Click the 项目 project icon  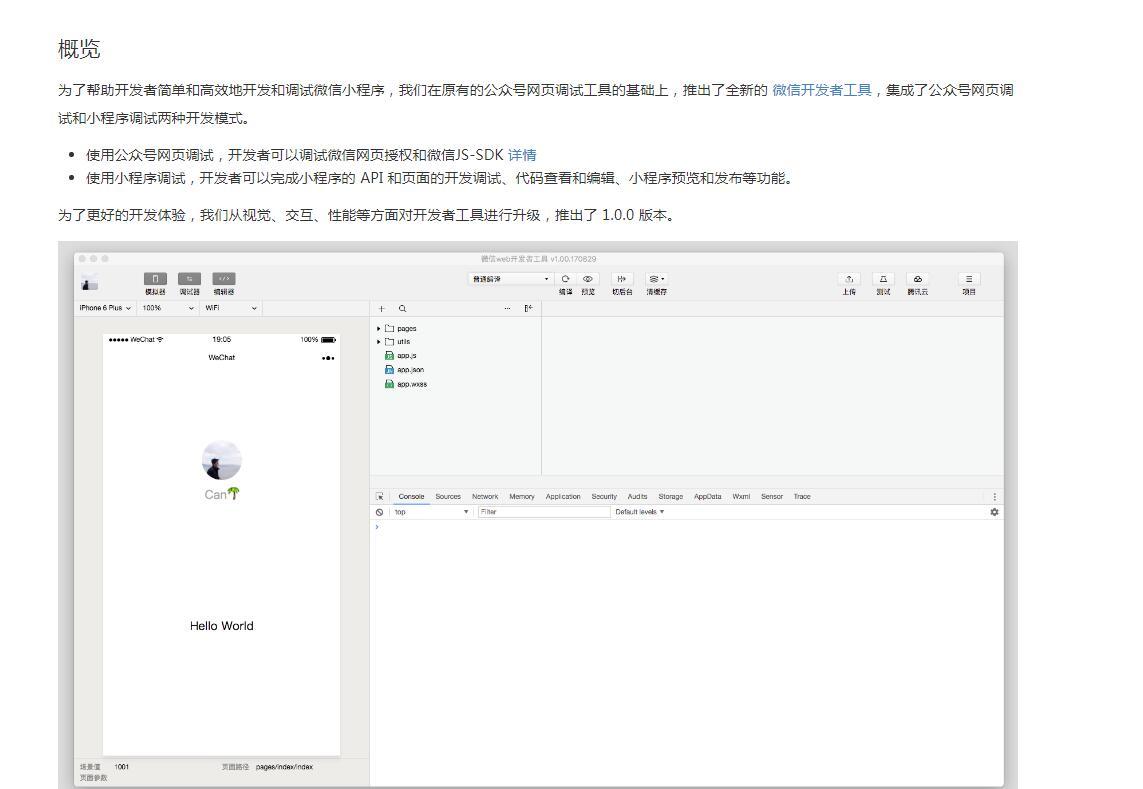click(x=969, y=278)
